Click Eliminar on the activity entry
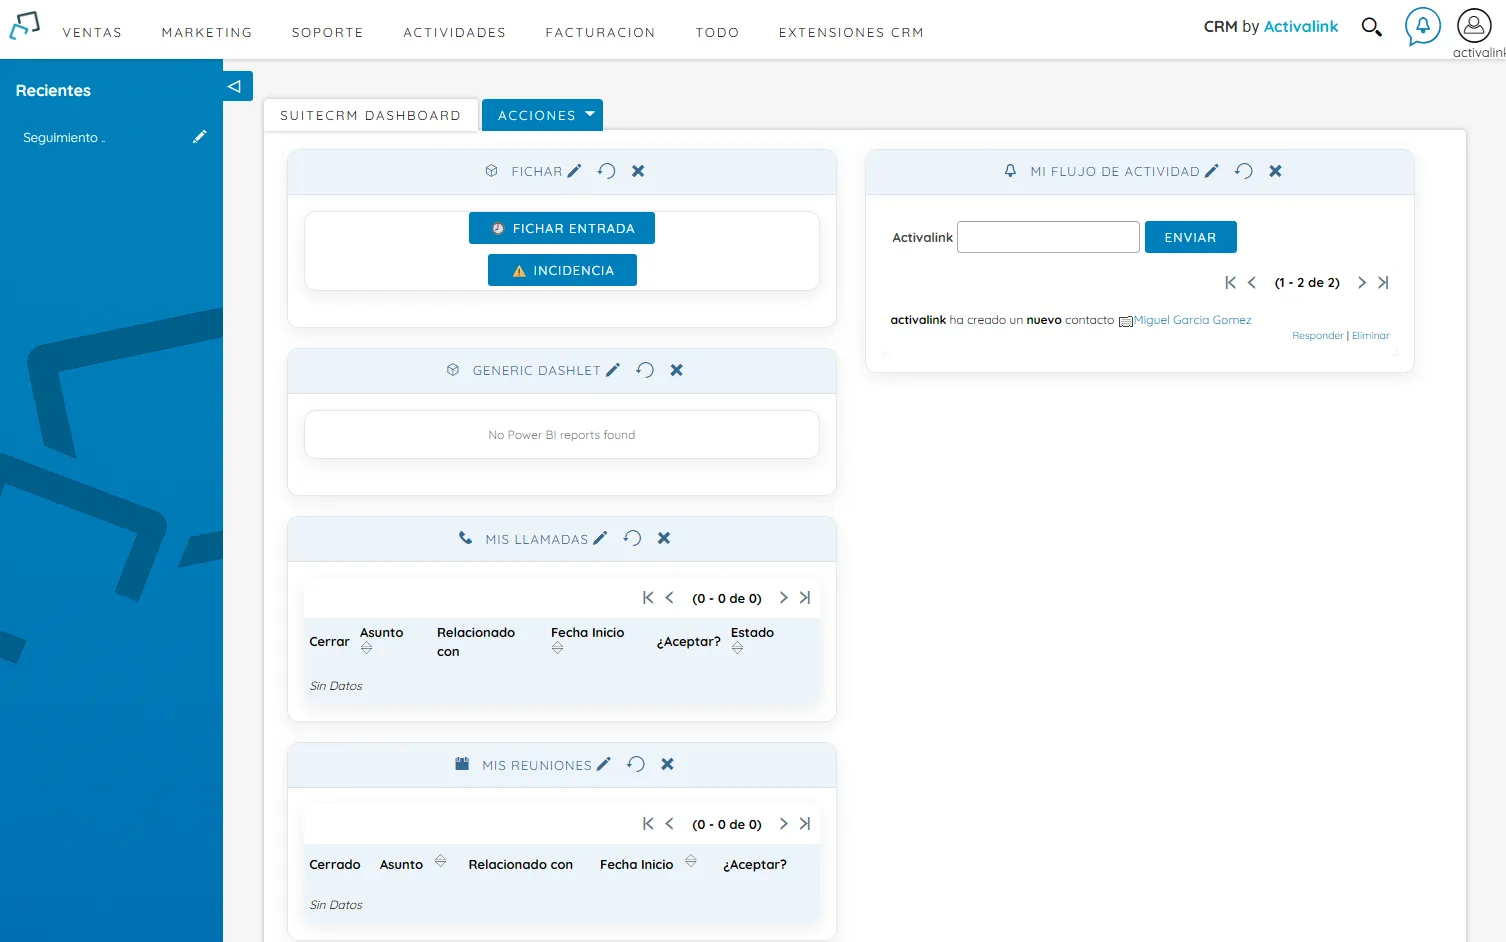1506x942 pixels. click(x=1370, y=336)
